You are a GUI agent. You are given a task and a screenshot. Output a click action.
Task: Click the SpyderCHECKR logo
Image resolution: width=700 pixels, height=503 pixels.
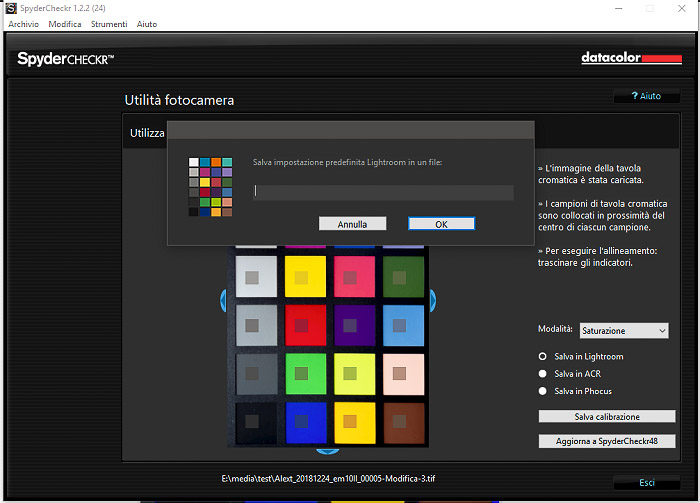coord(66,58)
